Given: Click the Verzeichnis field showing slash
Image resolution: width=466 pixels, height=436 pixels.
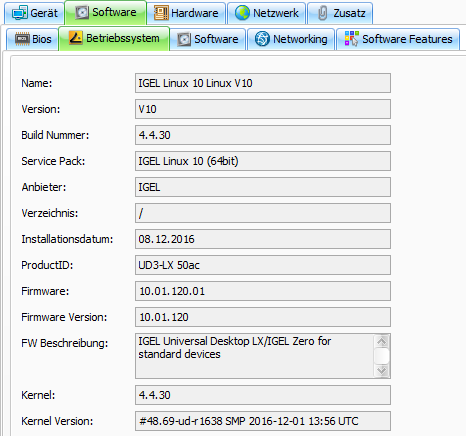Looking at the screenshot, I should pyautogui.click(x=263, y=213).
